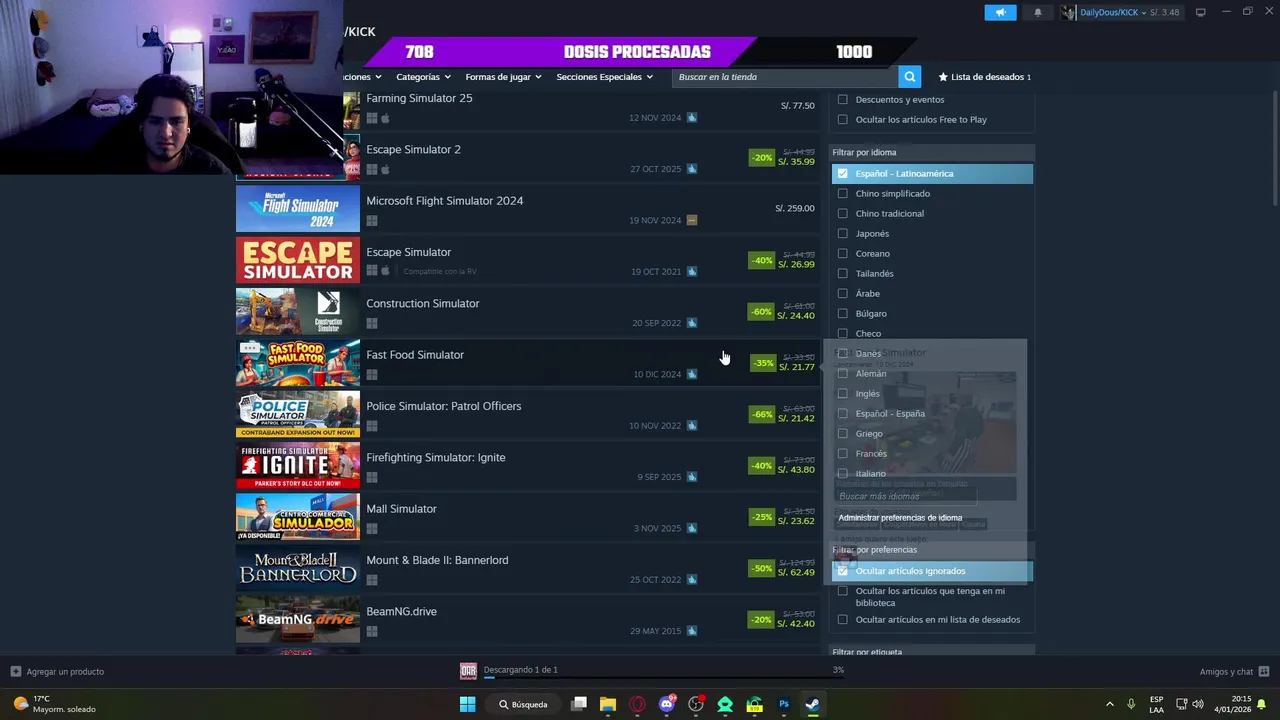
Task: Click Steam Deck icon on Microsoft Flight Simulator 2024 row
Action: (692, 220)
